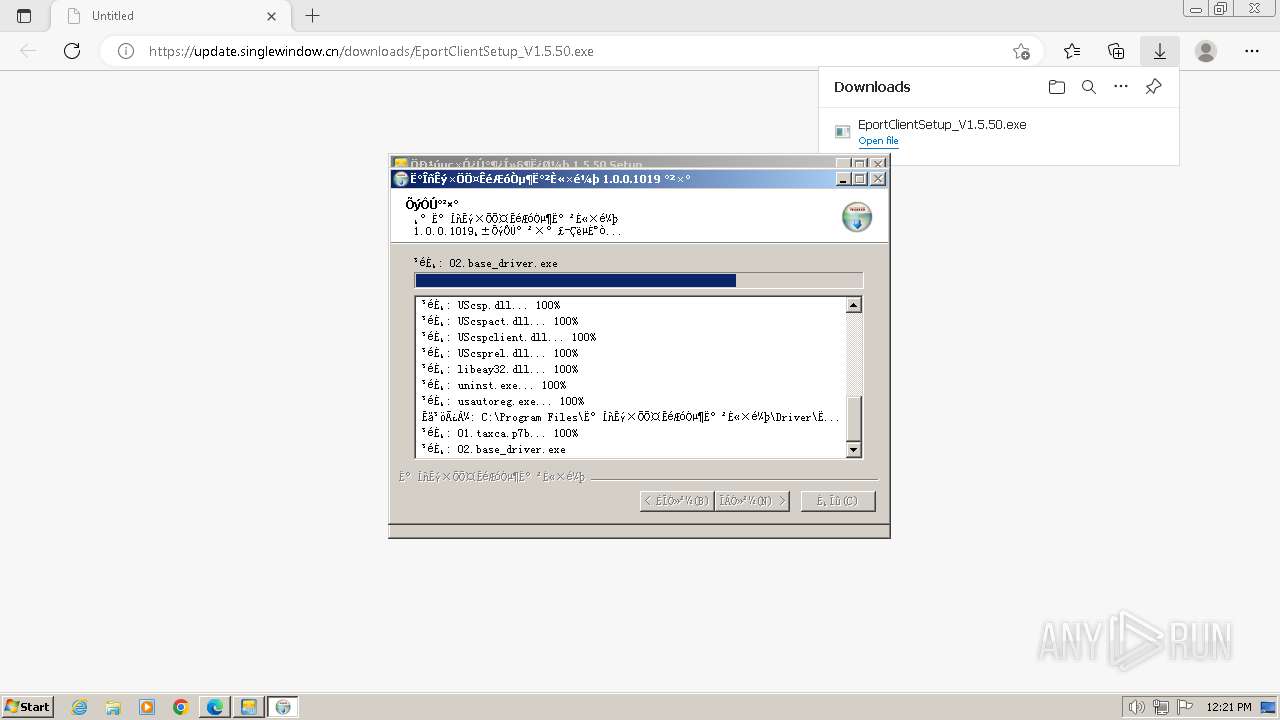Click the Cancel (C) button
Screen dimensions: 1280x720
(838, 500)
